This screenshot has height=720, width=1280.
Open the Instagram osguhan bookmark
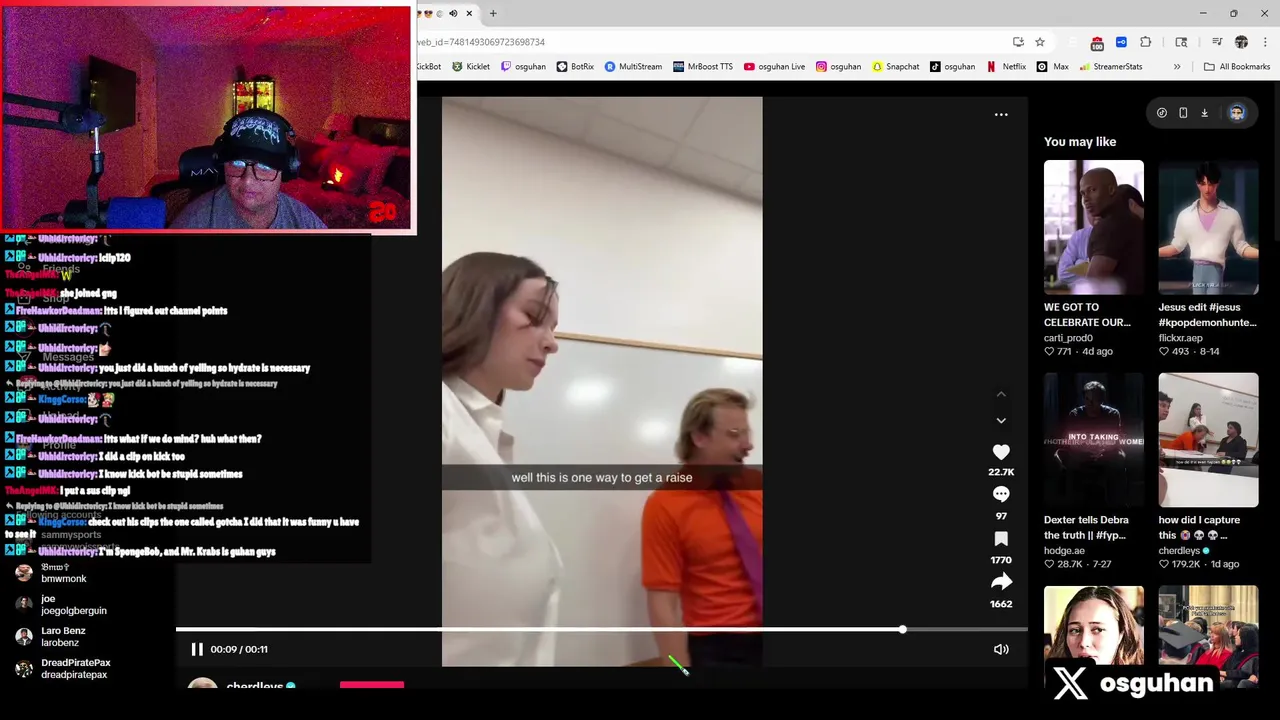point(838,67)
